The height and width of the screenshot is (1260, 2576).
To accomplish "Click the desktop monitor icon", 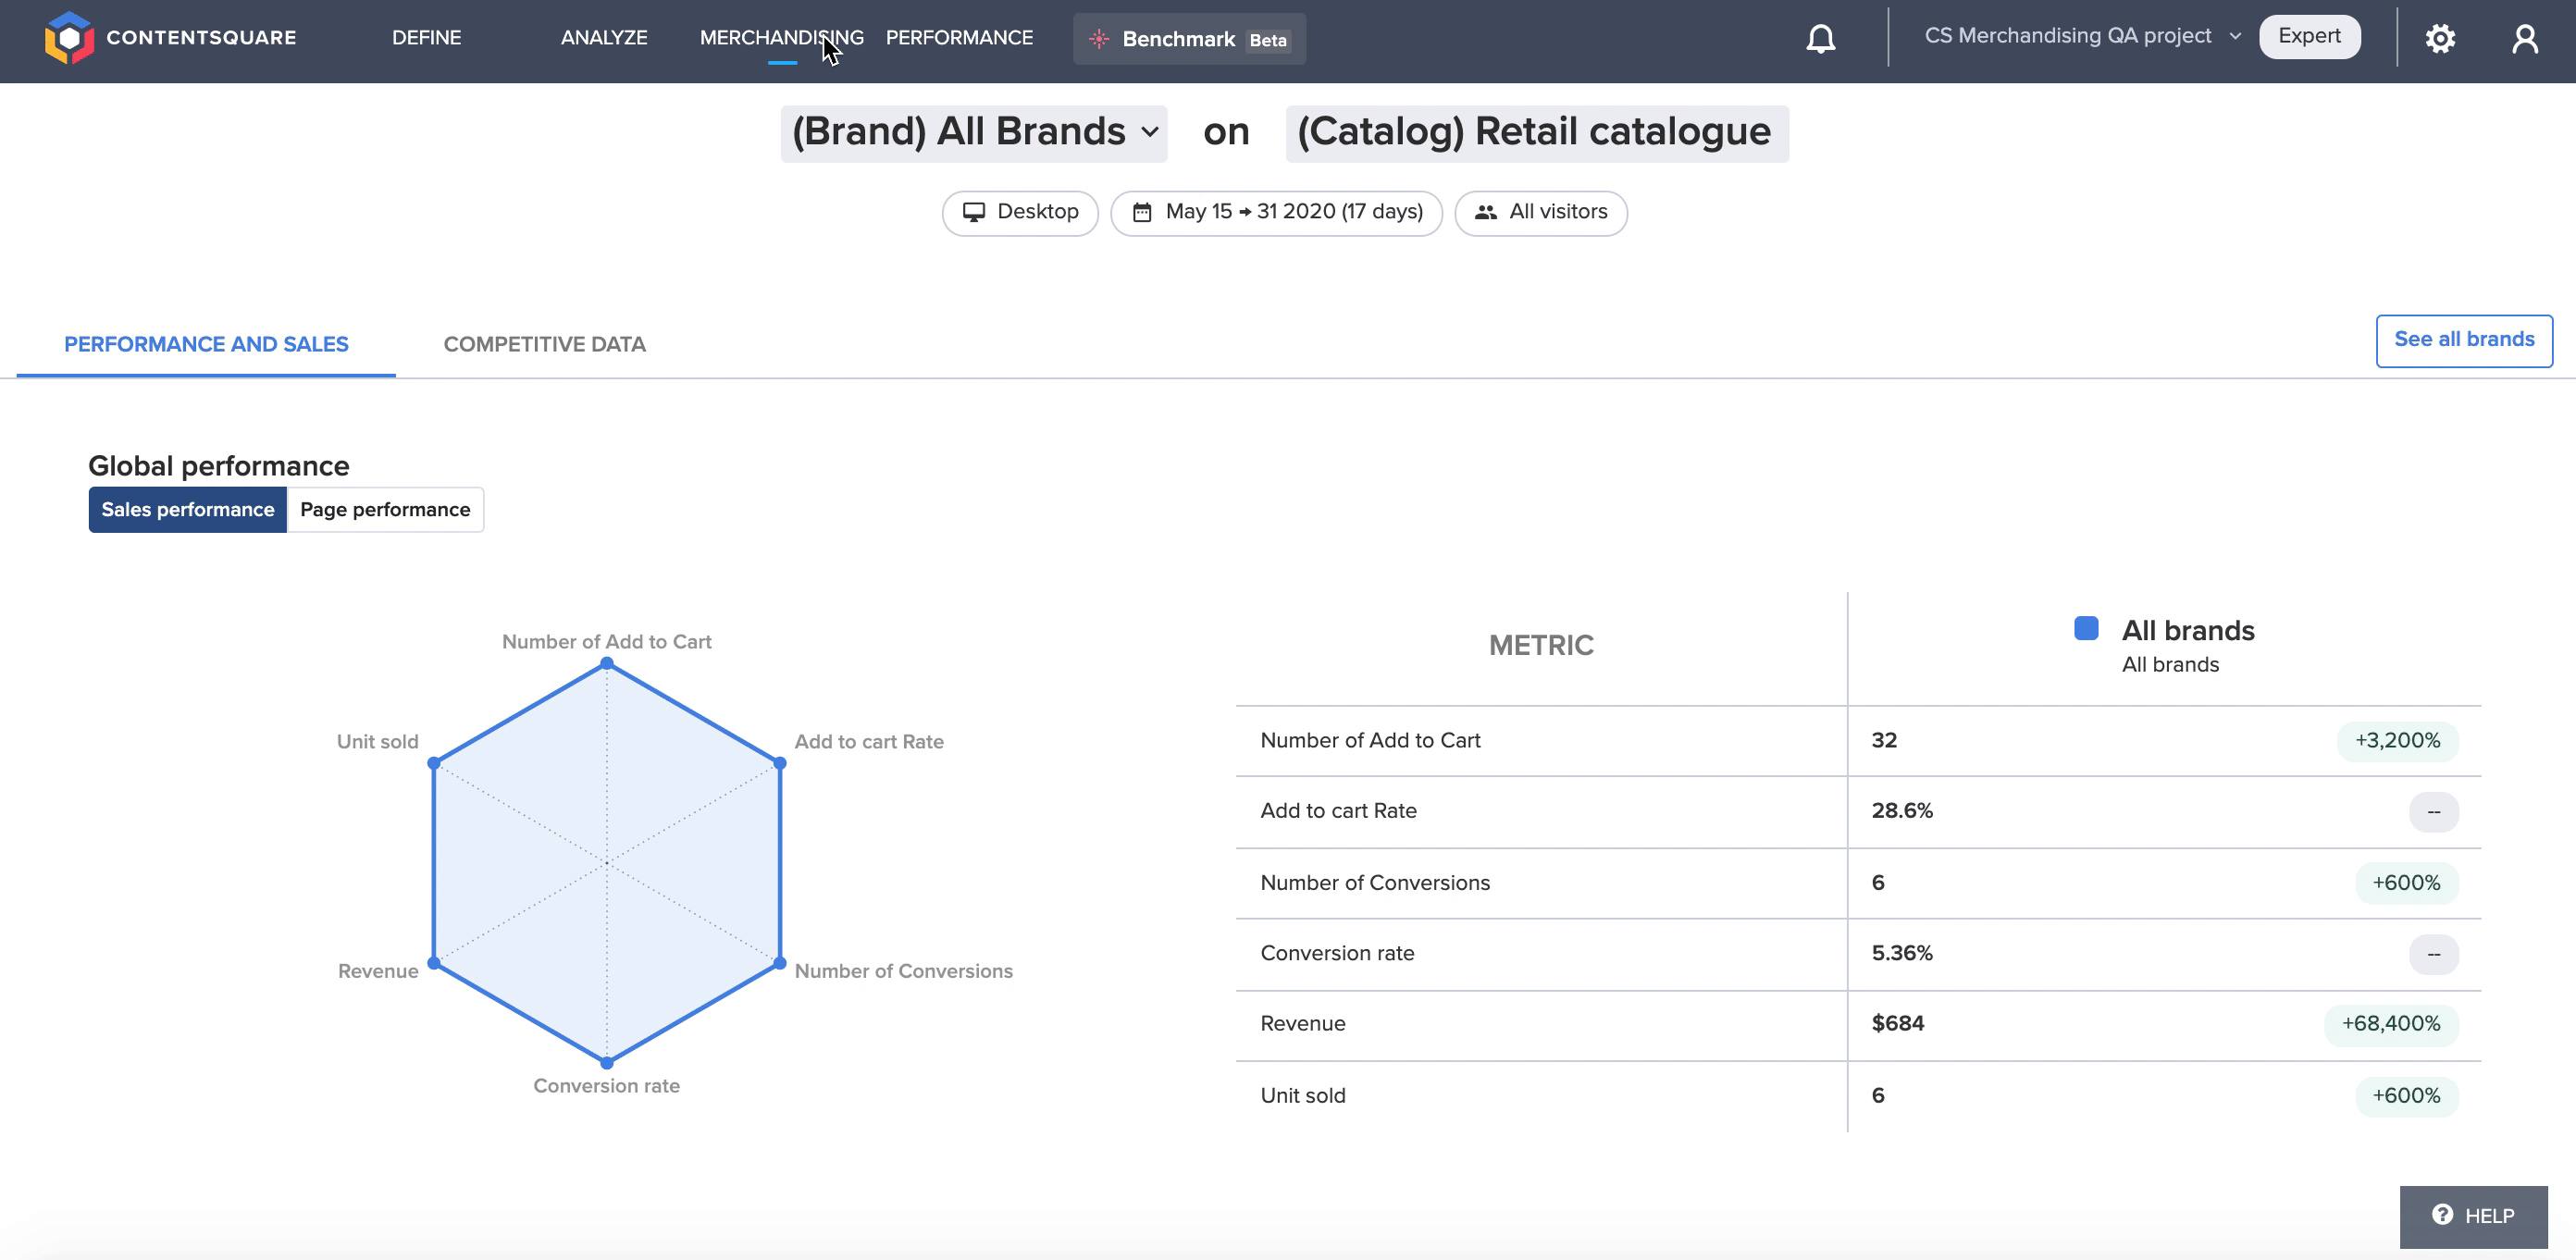I will (x=973, y=212).
